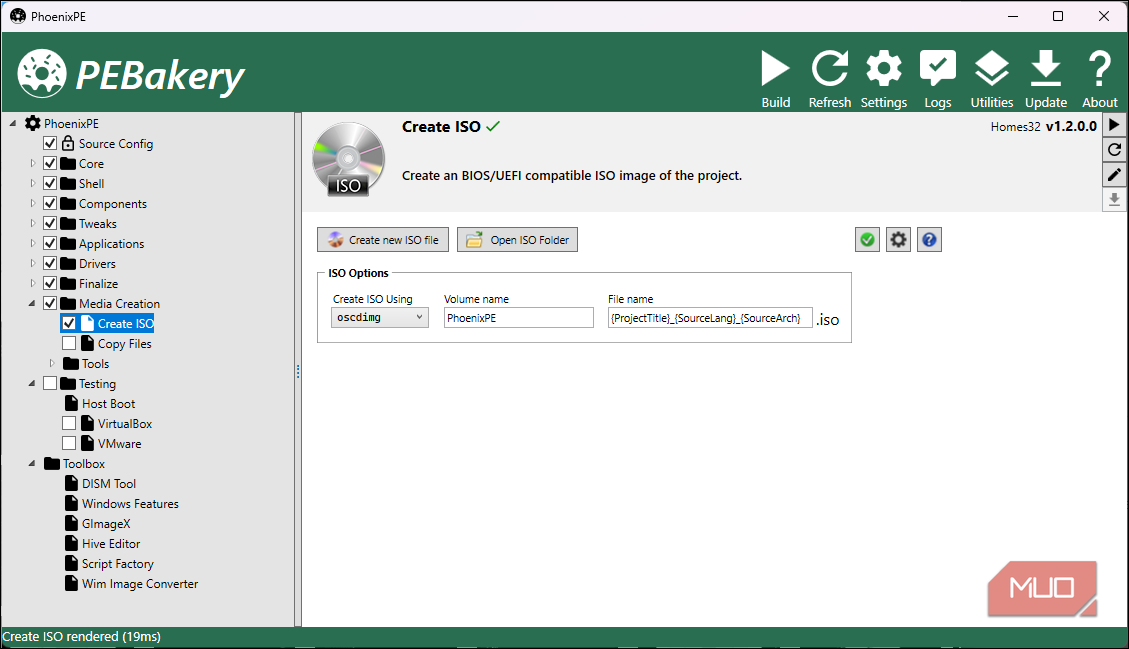The height and width of the screenshot is (649, 1129).
Task: Edit the script with the pencil icon
Action: [x=1114, y=174]
